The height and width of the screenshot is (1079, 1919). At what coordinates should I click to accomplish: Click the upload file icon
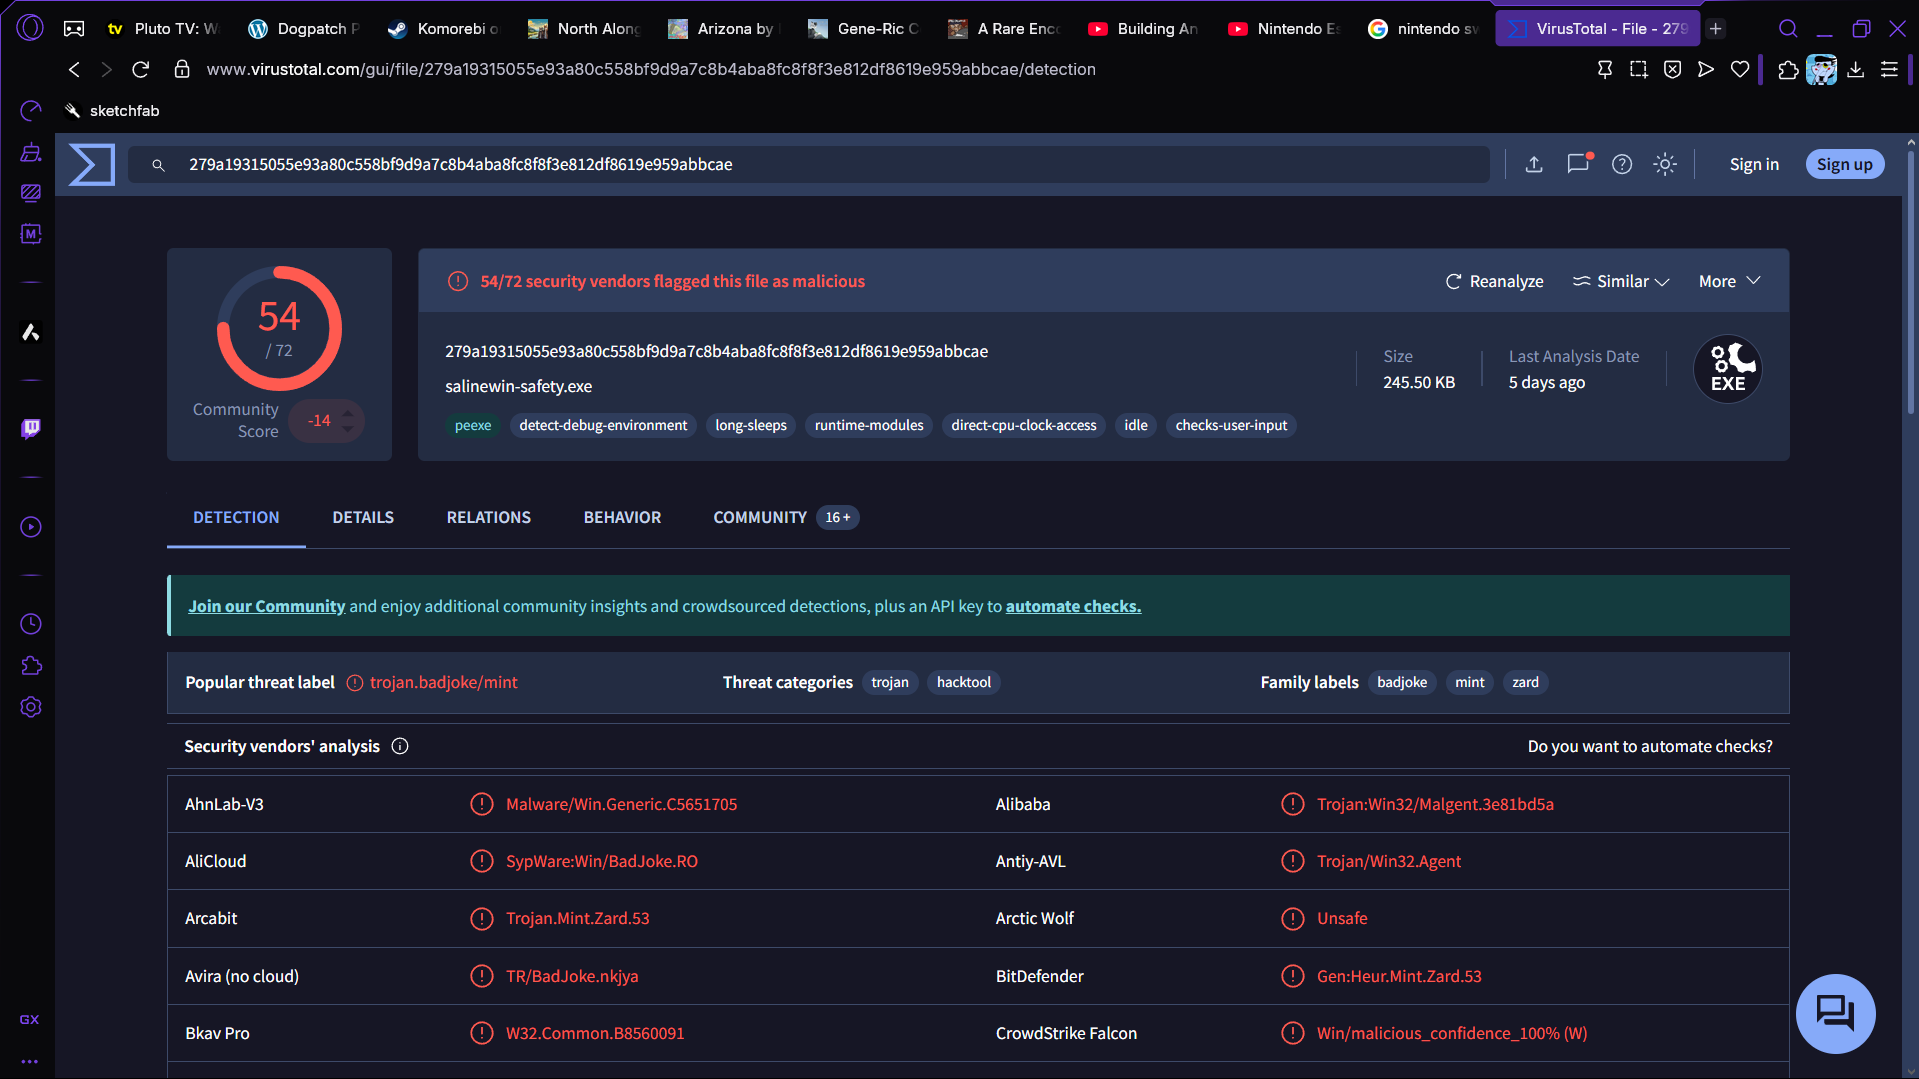click(x=1534, y=165)
